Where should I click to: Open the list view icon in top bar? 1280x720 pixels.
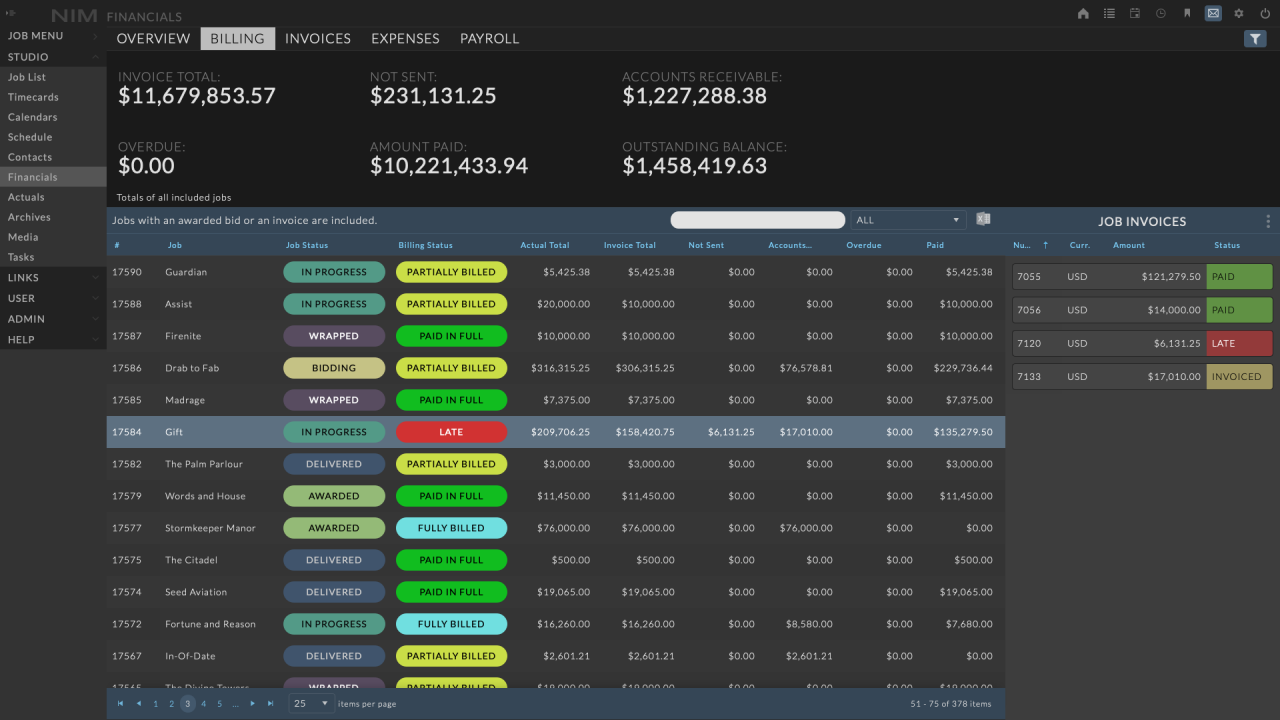coord(1109,14)
